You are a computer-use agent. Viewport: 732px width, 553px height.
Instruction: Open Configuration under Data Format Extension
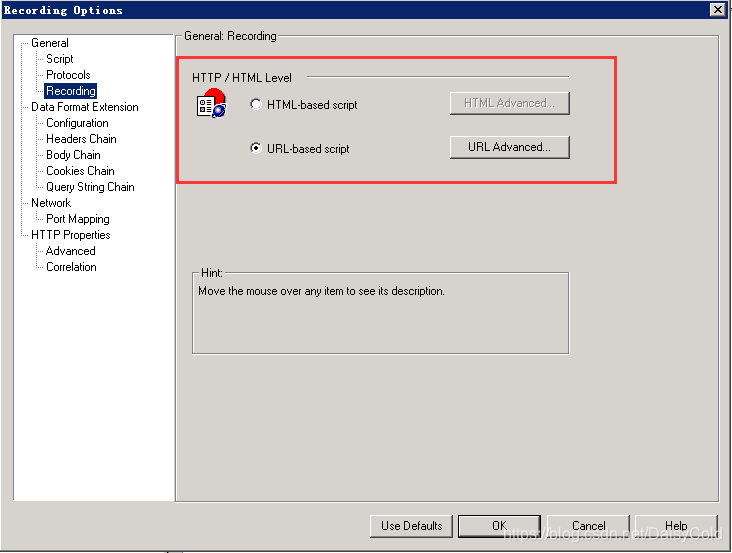77,123
